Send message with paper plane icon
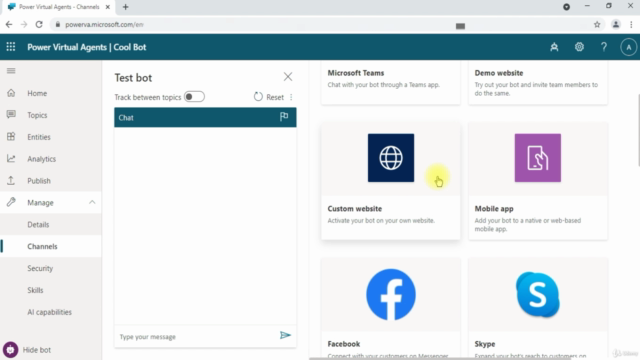 285,336
